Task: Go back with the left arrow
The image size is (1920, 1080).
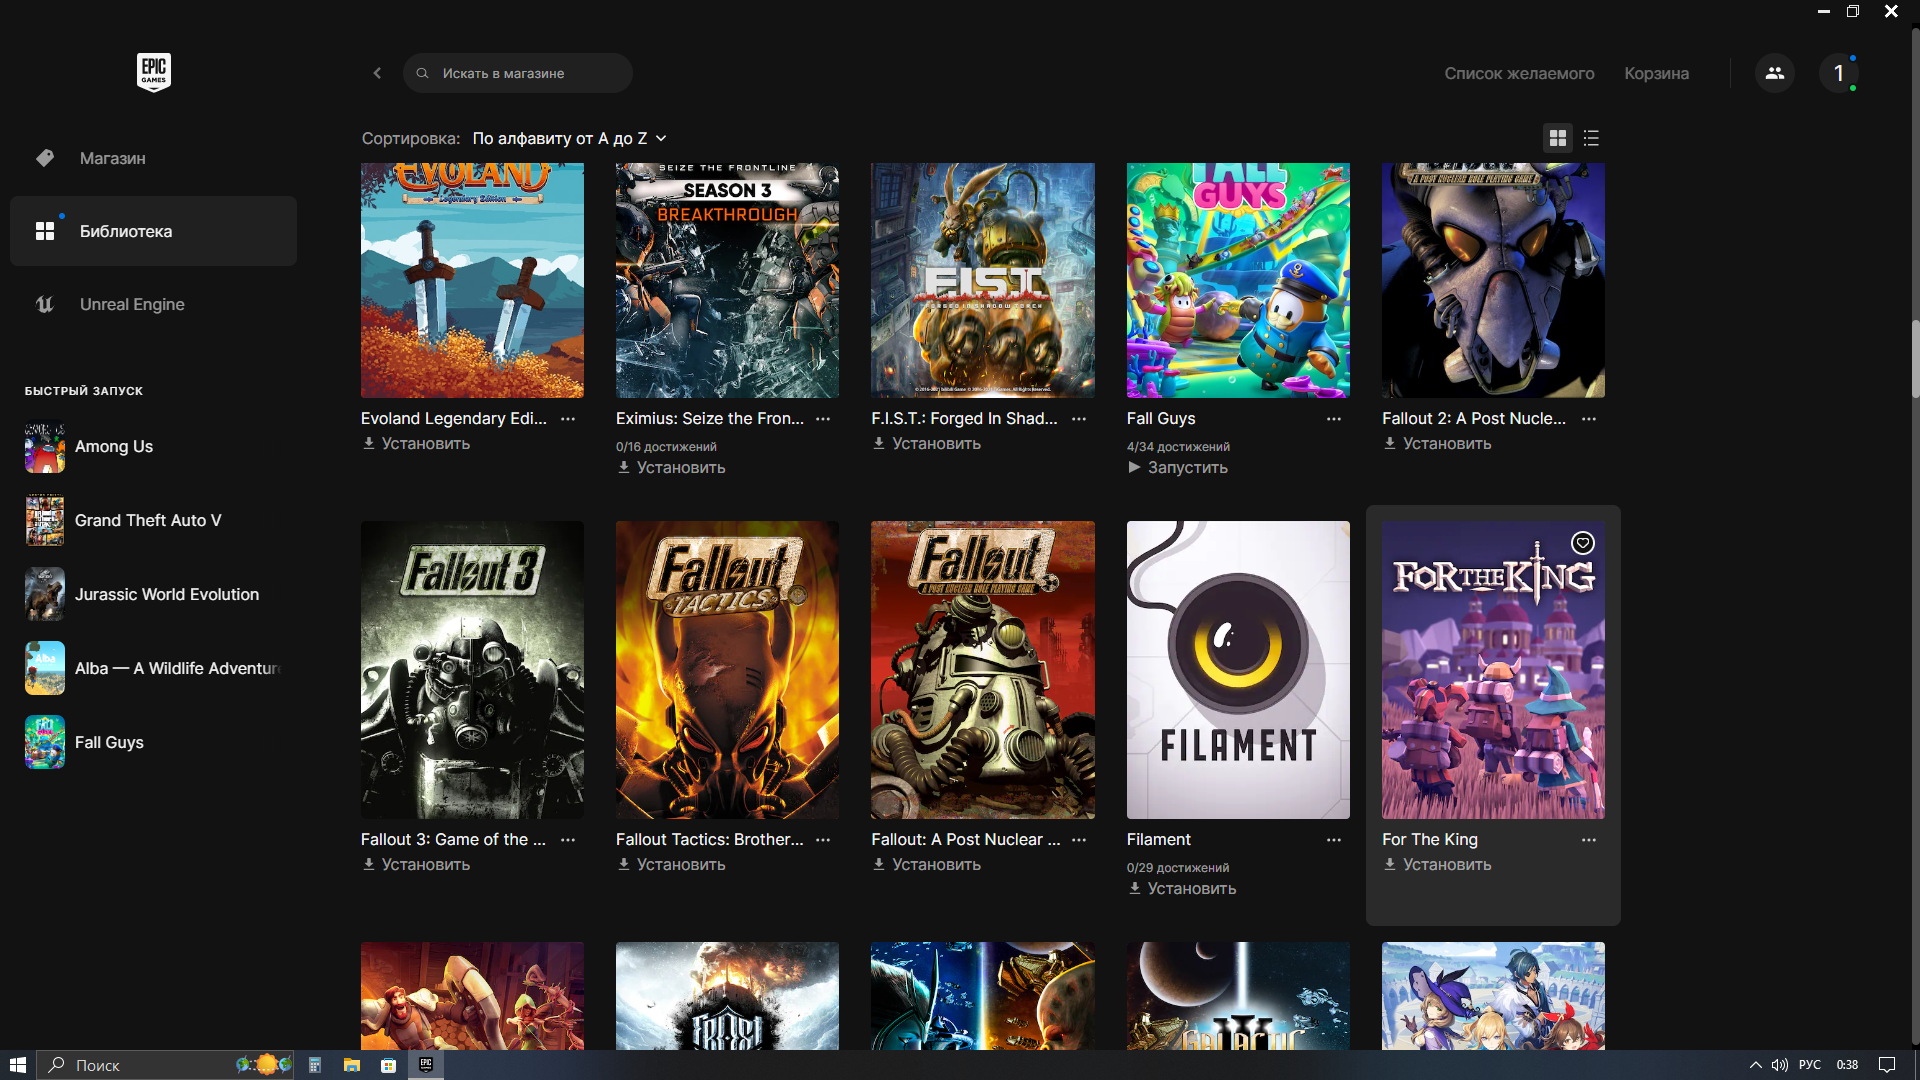Action: pyautogui.click(x=377, y=73)
